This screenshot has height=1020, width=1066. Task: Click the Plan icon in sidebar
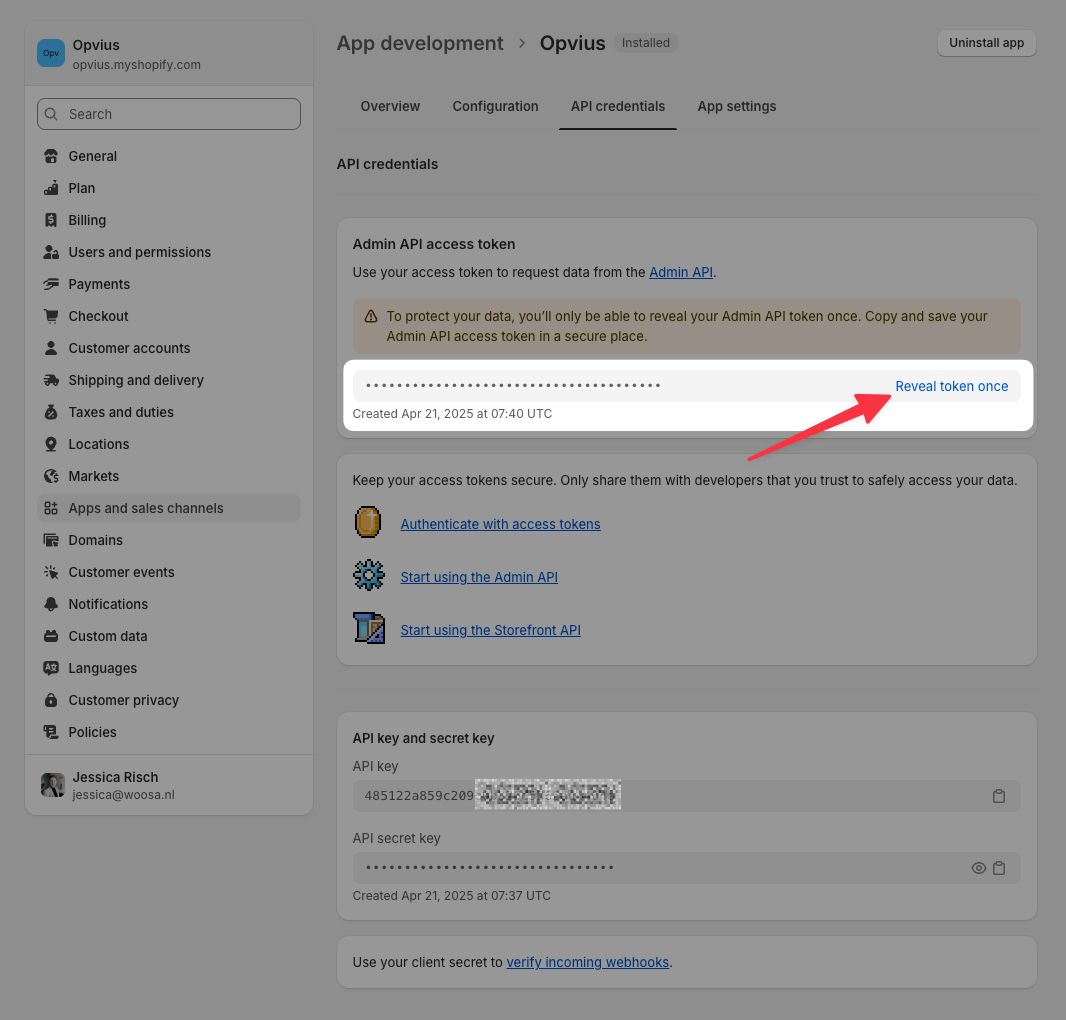click(51, 188)
